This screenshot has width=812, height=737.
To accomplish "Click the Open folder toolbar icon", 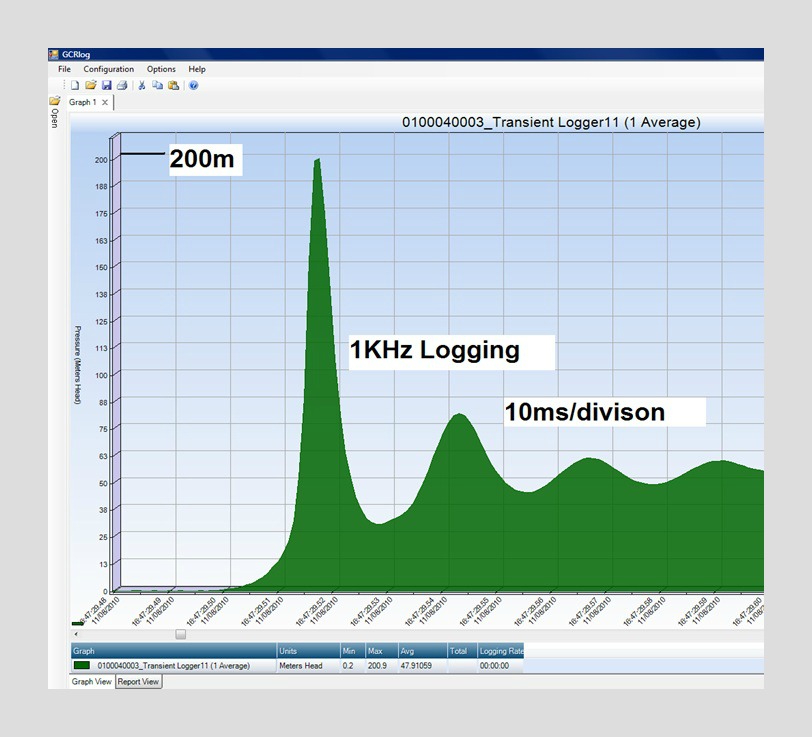I will (91, 86).
